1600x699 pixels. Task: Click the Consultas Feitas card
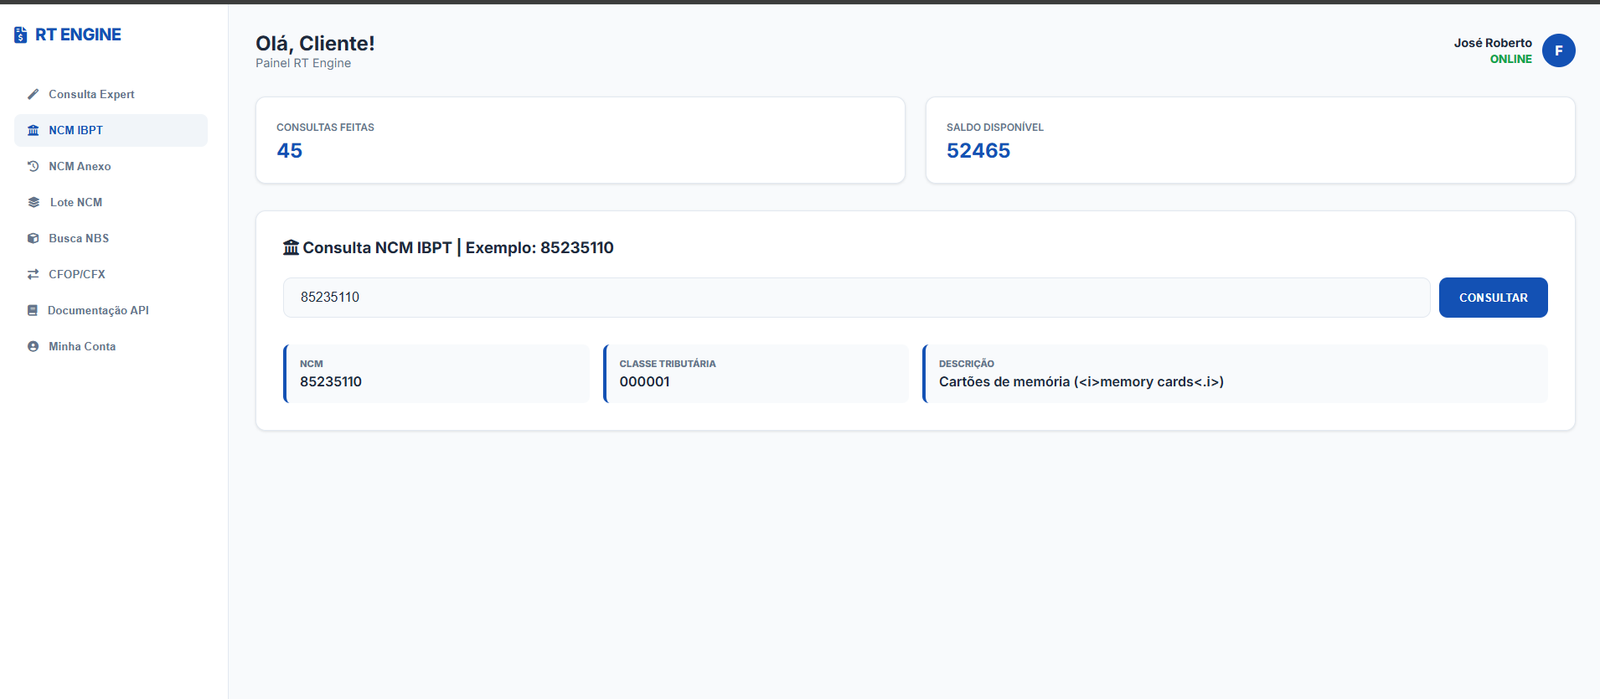click(x=580, y=140)
